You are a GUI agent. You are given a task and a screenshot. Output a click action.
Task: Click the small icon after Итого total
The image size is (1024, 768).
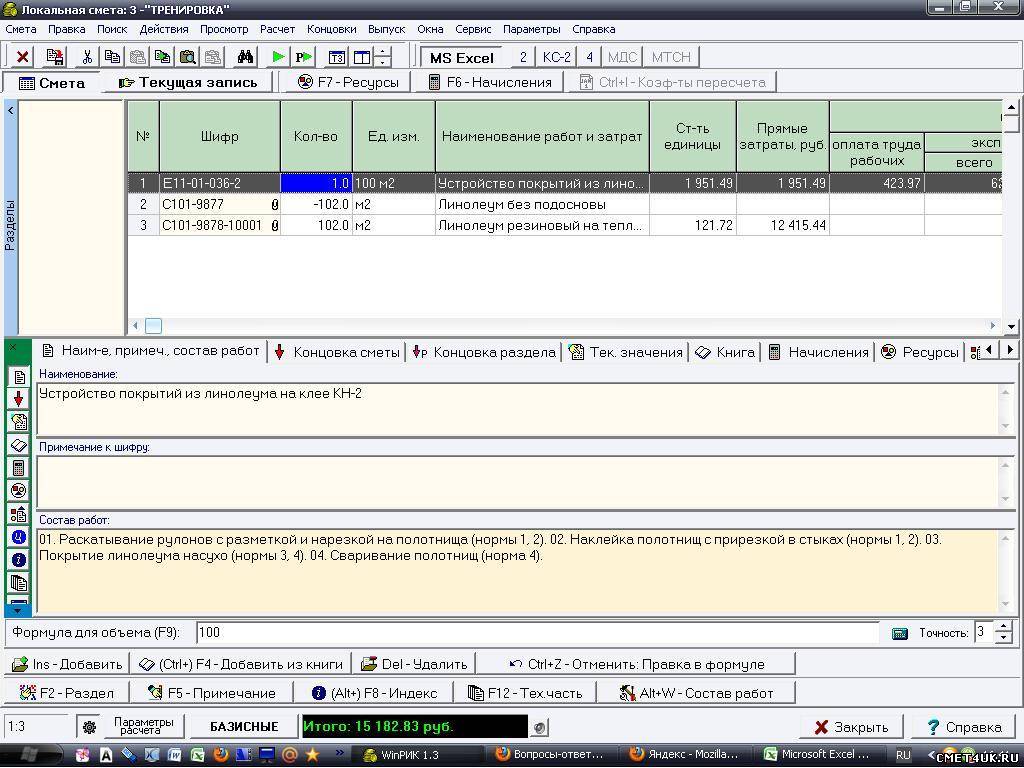coord(539,727)
